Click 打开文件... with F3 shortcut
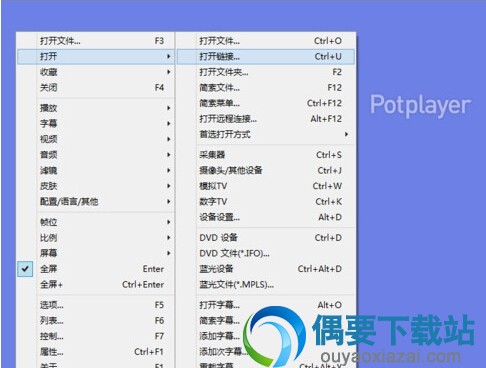The height and width of the screenshot is (368, 486). click(95, 41)
